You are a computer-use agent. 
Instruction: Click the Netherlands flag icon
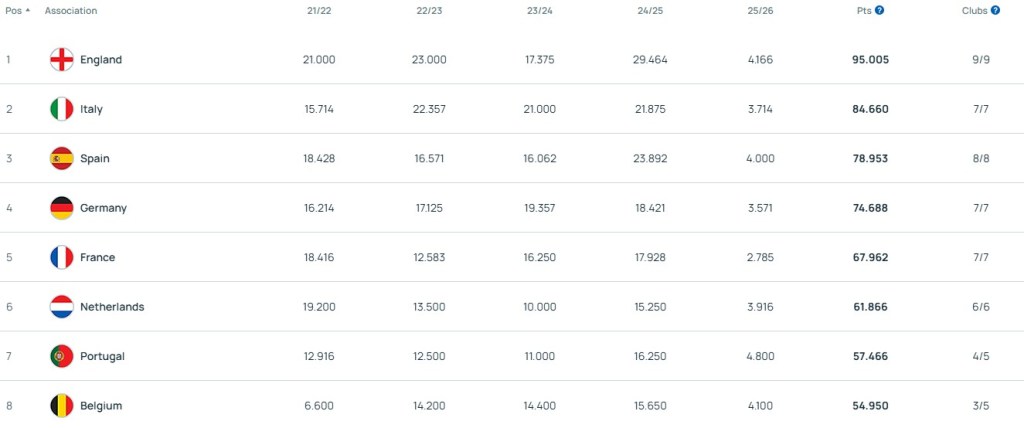tap(62, 307)
